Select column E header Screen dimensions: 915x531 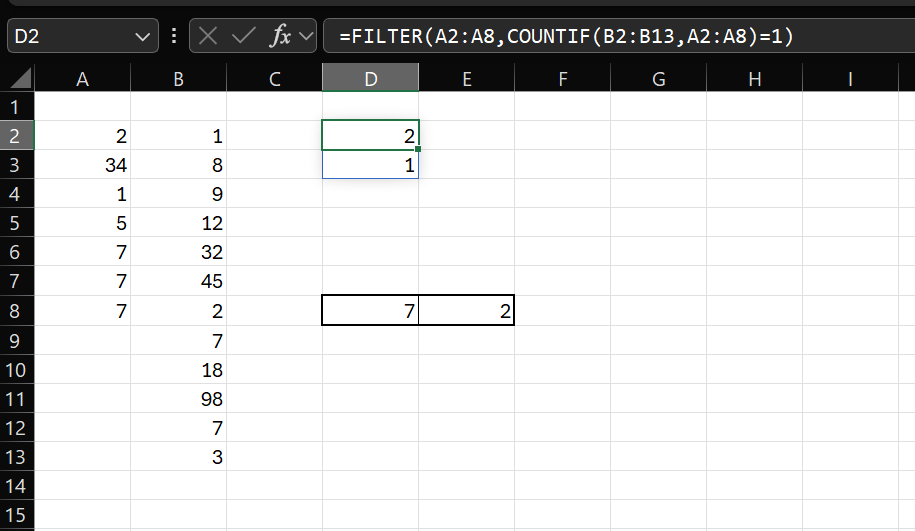pos(467,79)
